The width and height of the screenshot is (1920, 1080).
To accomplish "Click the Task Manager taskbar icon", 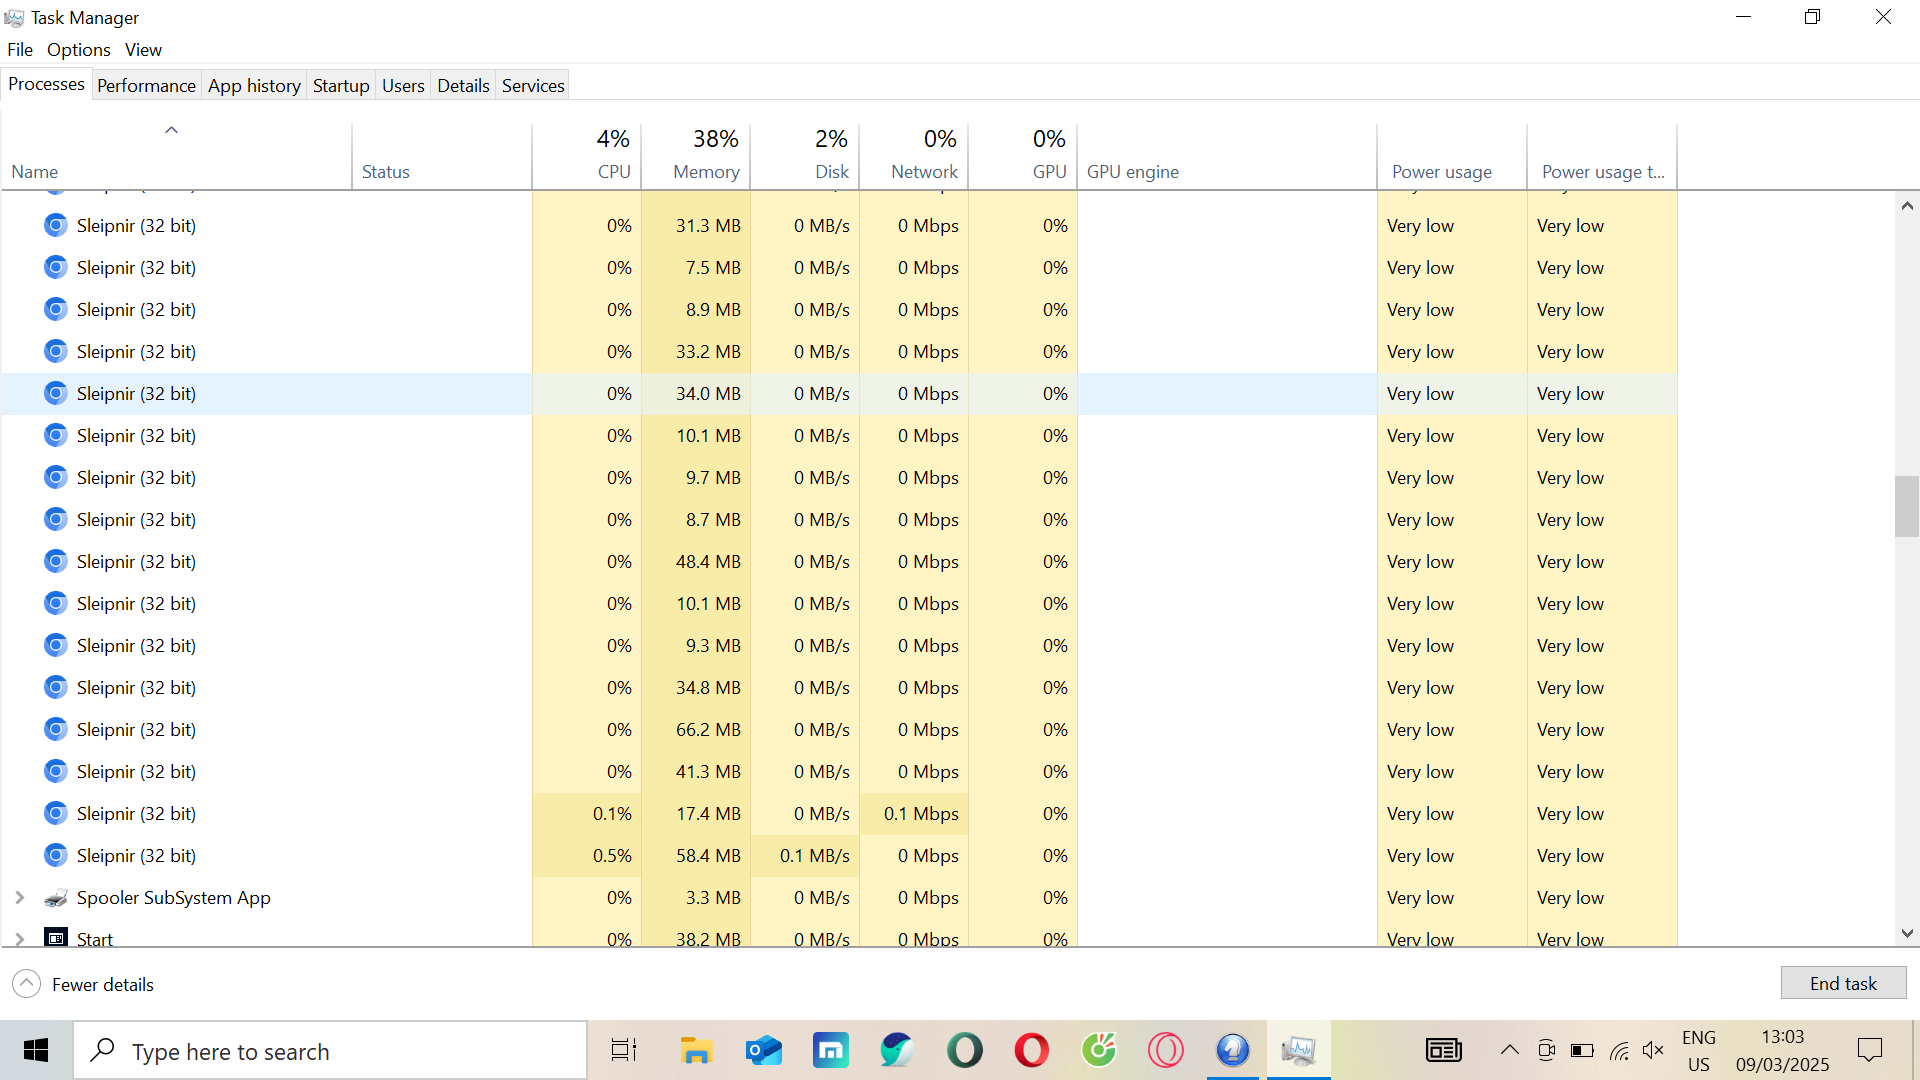I will pyautogui.click(x=1299, y=1051).
